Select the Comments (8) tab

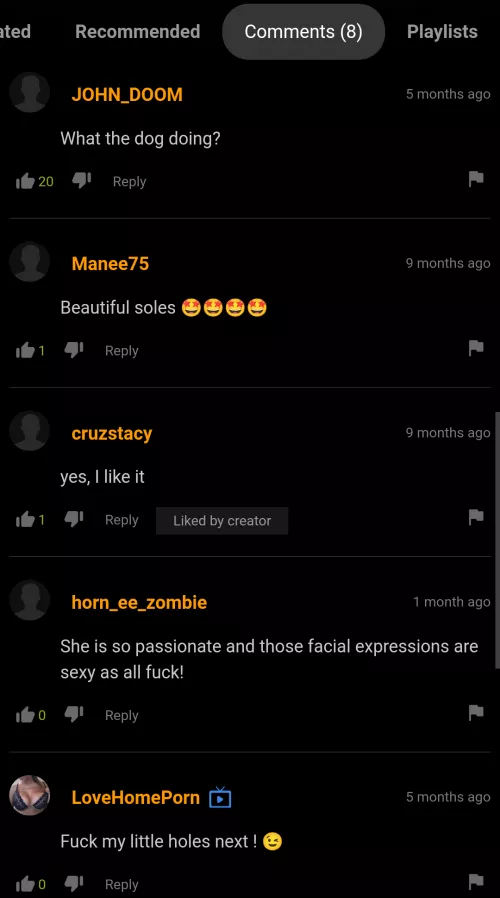point(304,31)
